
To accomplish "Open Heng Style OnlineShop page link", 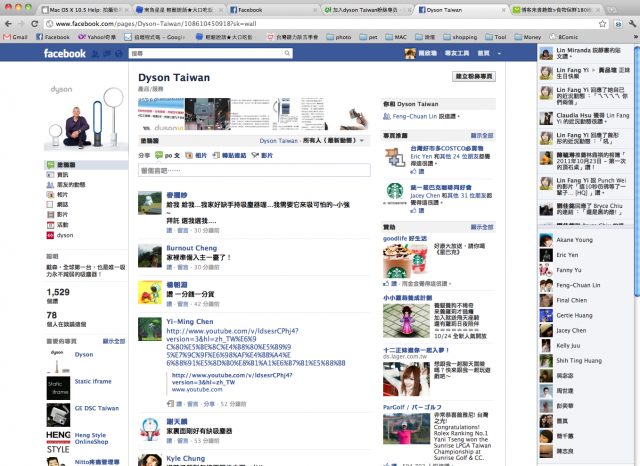I will click(x=91, y=438).
